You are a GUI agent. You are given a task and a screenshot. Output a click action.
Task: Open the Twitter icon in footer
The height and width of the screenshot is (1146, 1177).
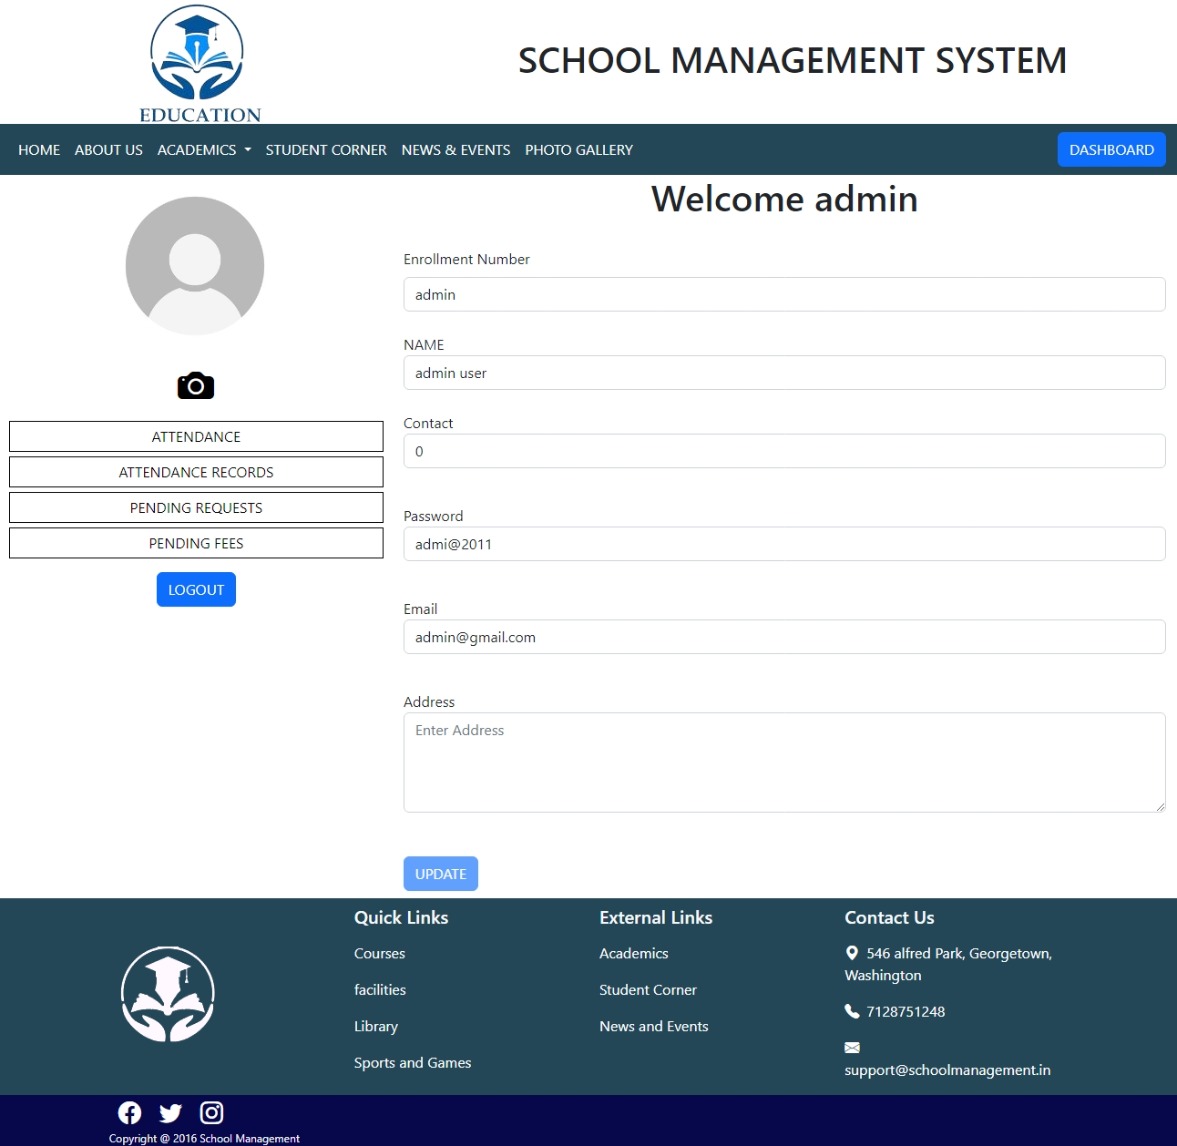[170, 1112]
